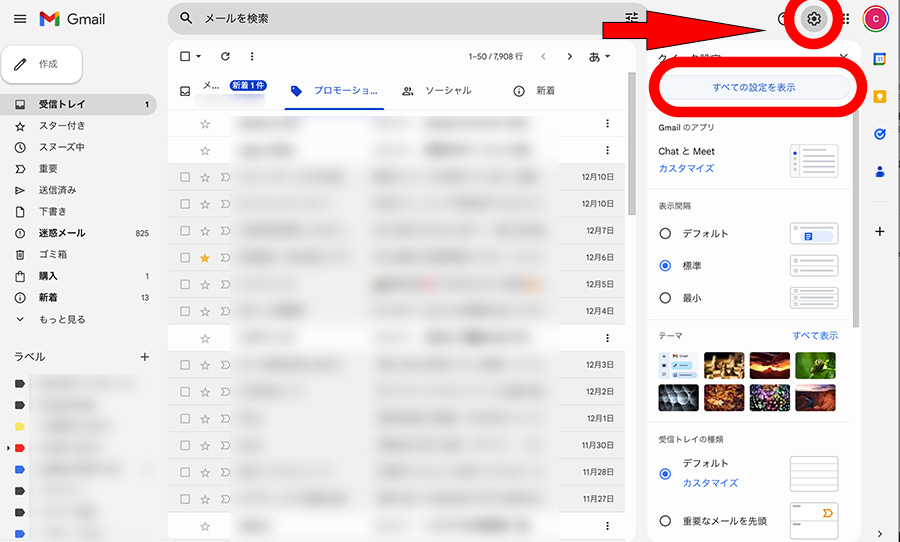Select 重要なメールを先頭 inbox radio
This screenshot has width=900, height=542.
coord(665,521)
